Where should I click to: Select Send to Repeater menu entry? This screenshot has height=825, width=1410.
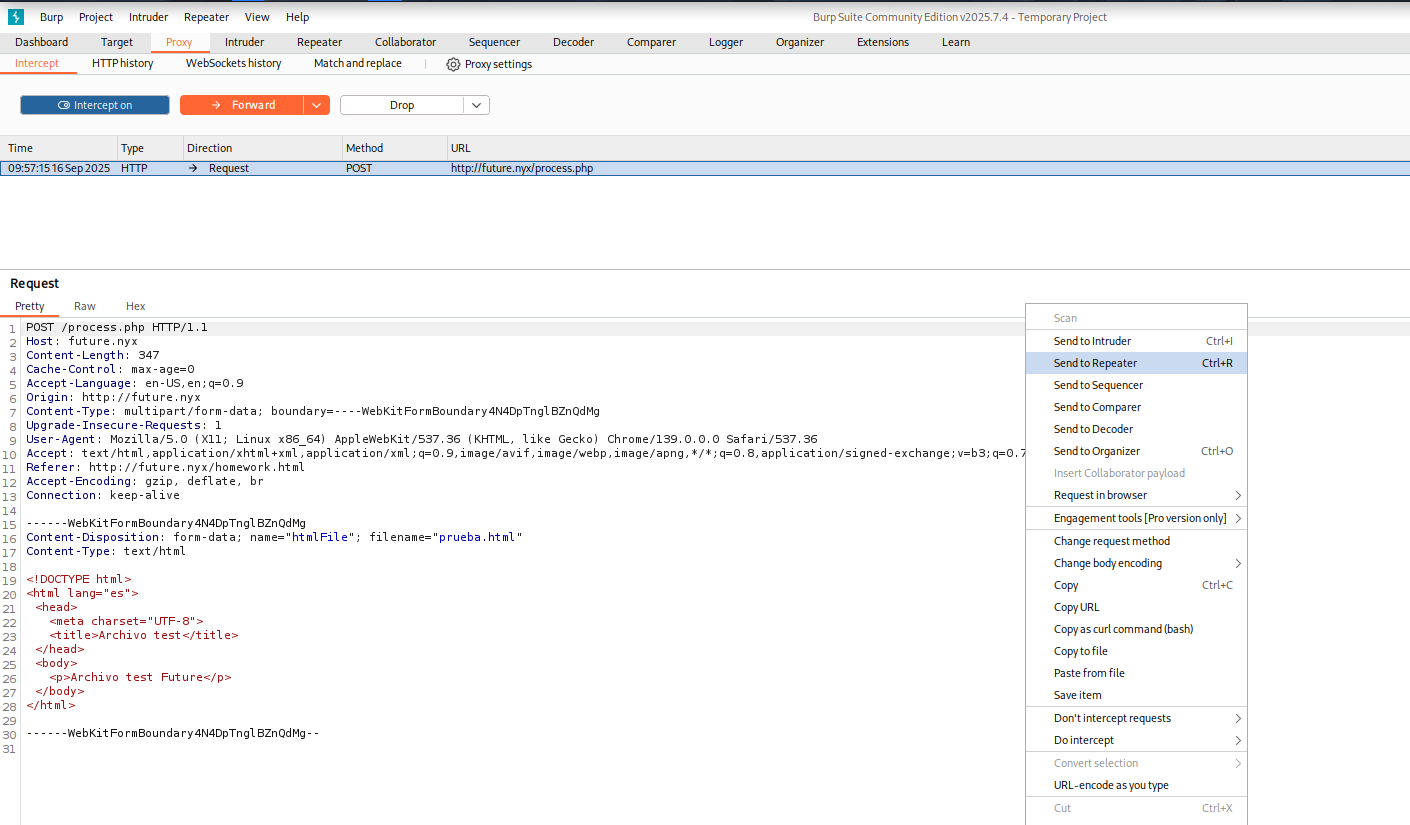click(1095, 363)
